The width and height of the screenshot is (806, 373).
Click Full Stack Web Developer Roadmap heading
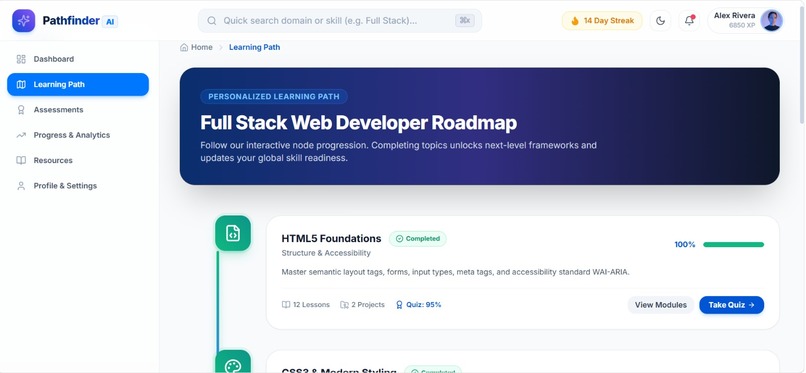(359, 123)
